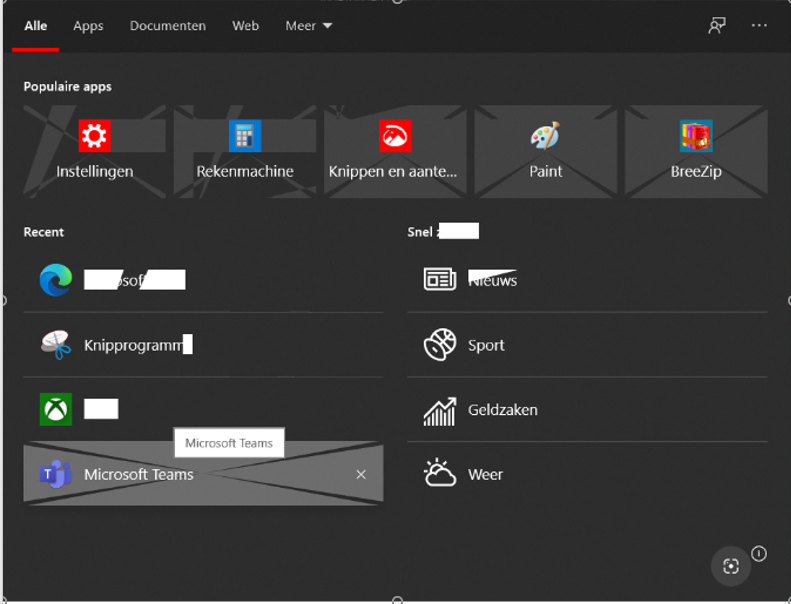This screenshot has width=791, height=604.
Task: Open the Sport quick search link
Action: 587,345
